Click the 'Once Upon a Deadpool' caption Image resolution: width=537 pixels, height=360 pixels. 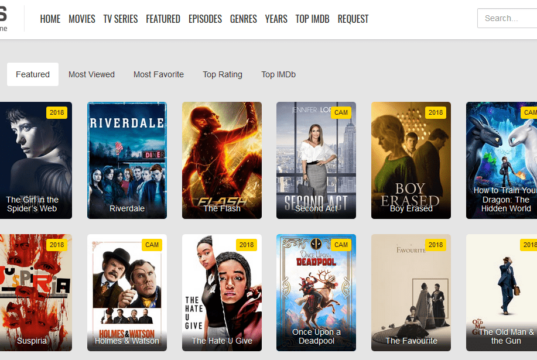316,336
